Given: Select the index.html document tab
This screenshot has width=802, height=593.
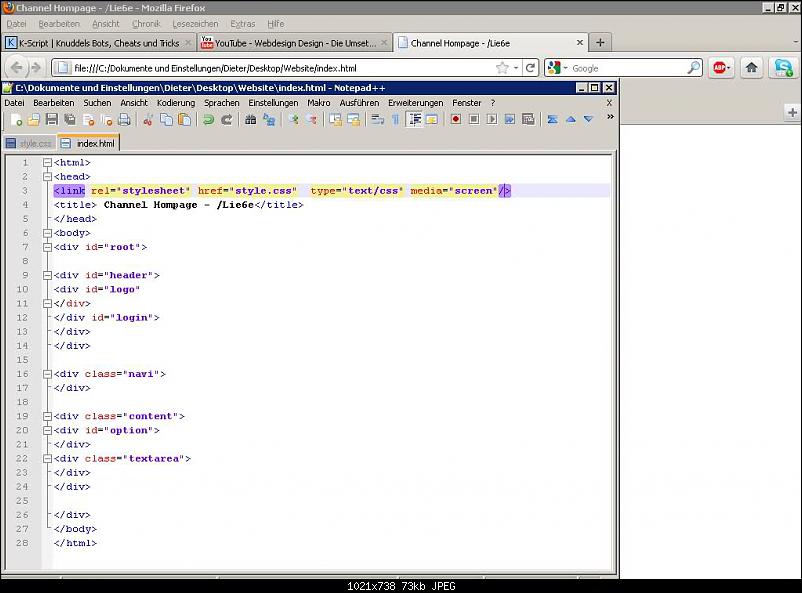Looking at the screenshot, I should point(89,143).
